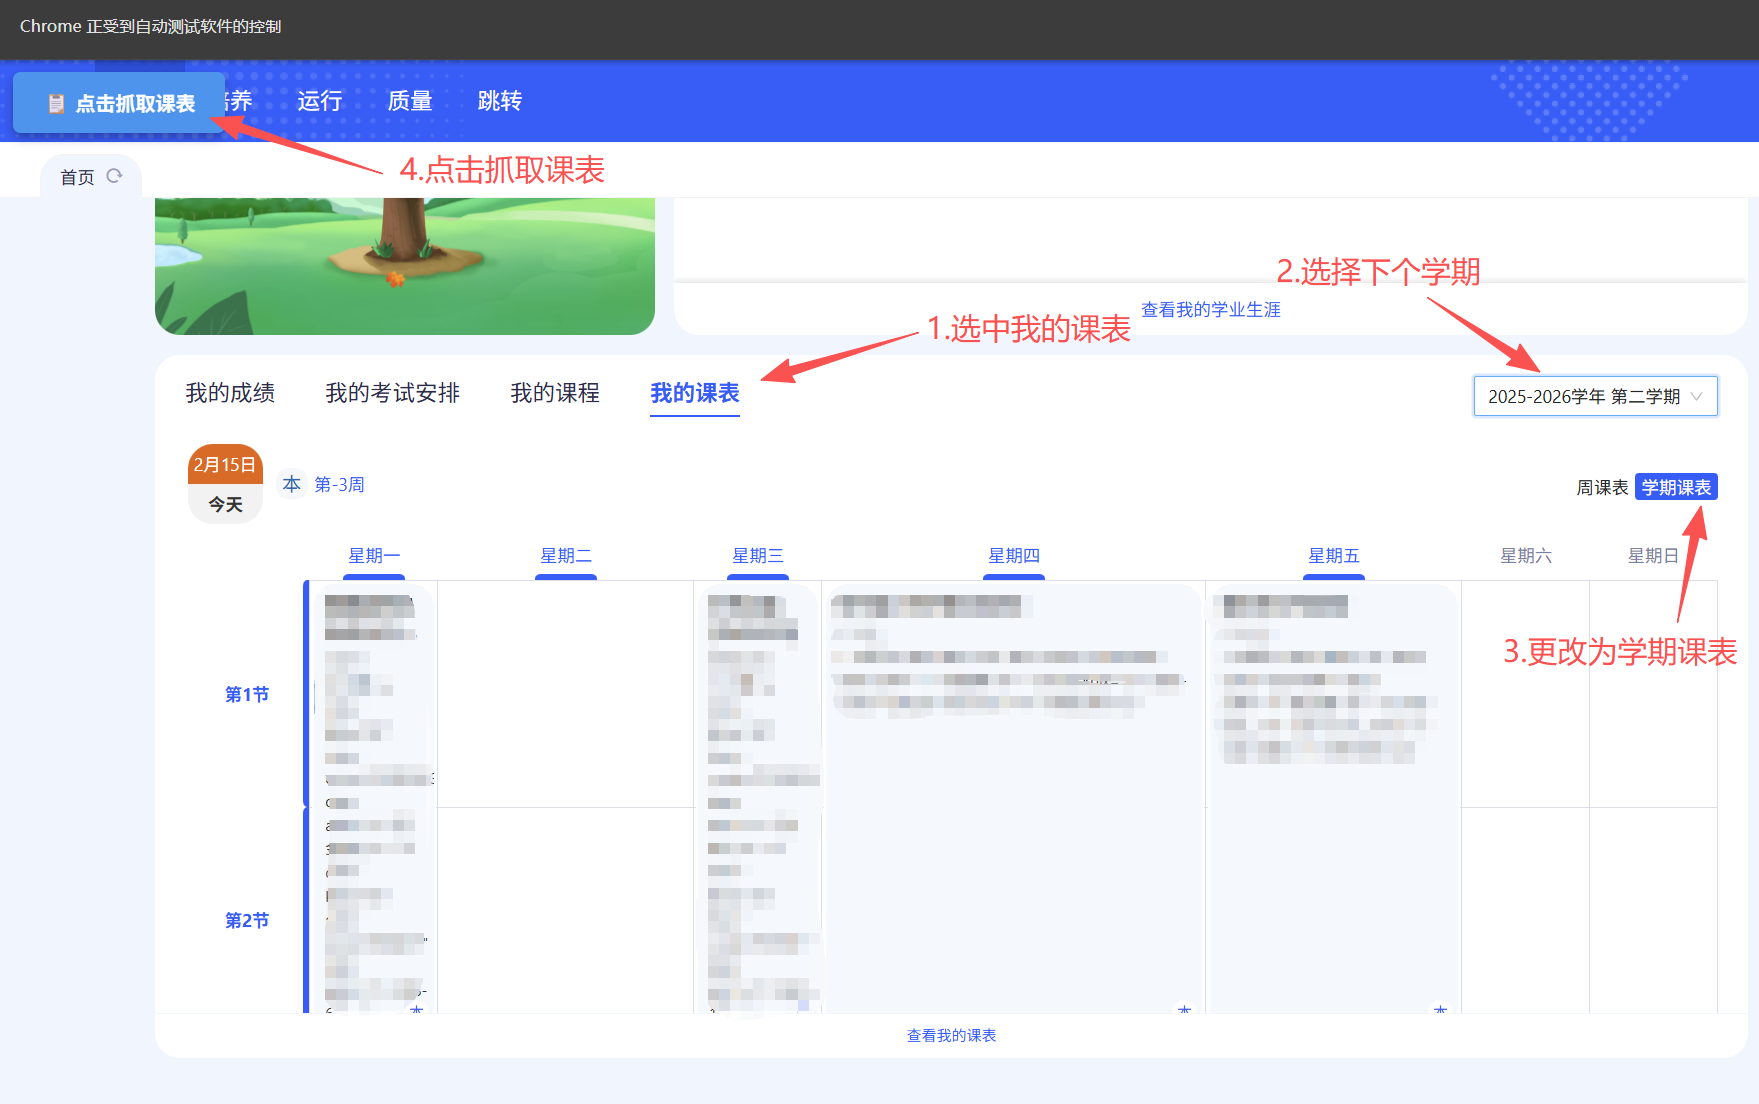
Task: Open the 我的成绩 tab
Action: (230, 393)
